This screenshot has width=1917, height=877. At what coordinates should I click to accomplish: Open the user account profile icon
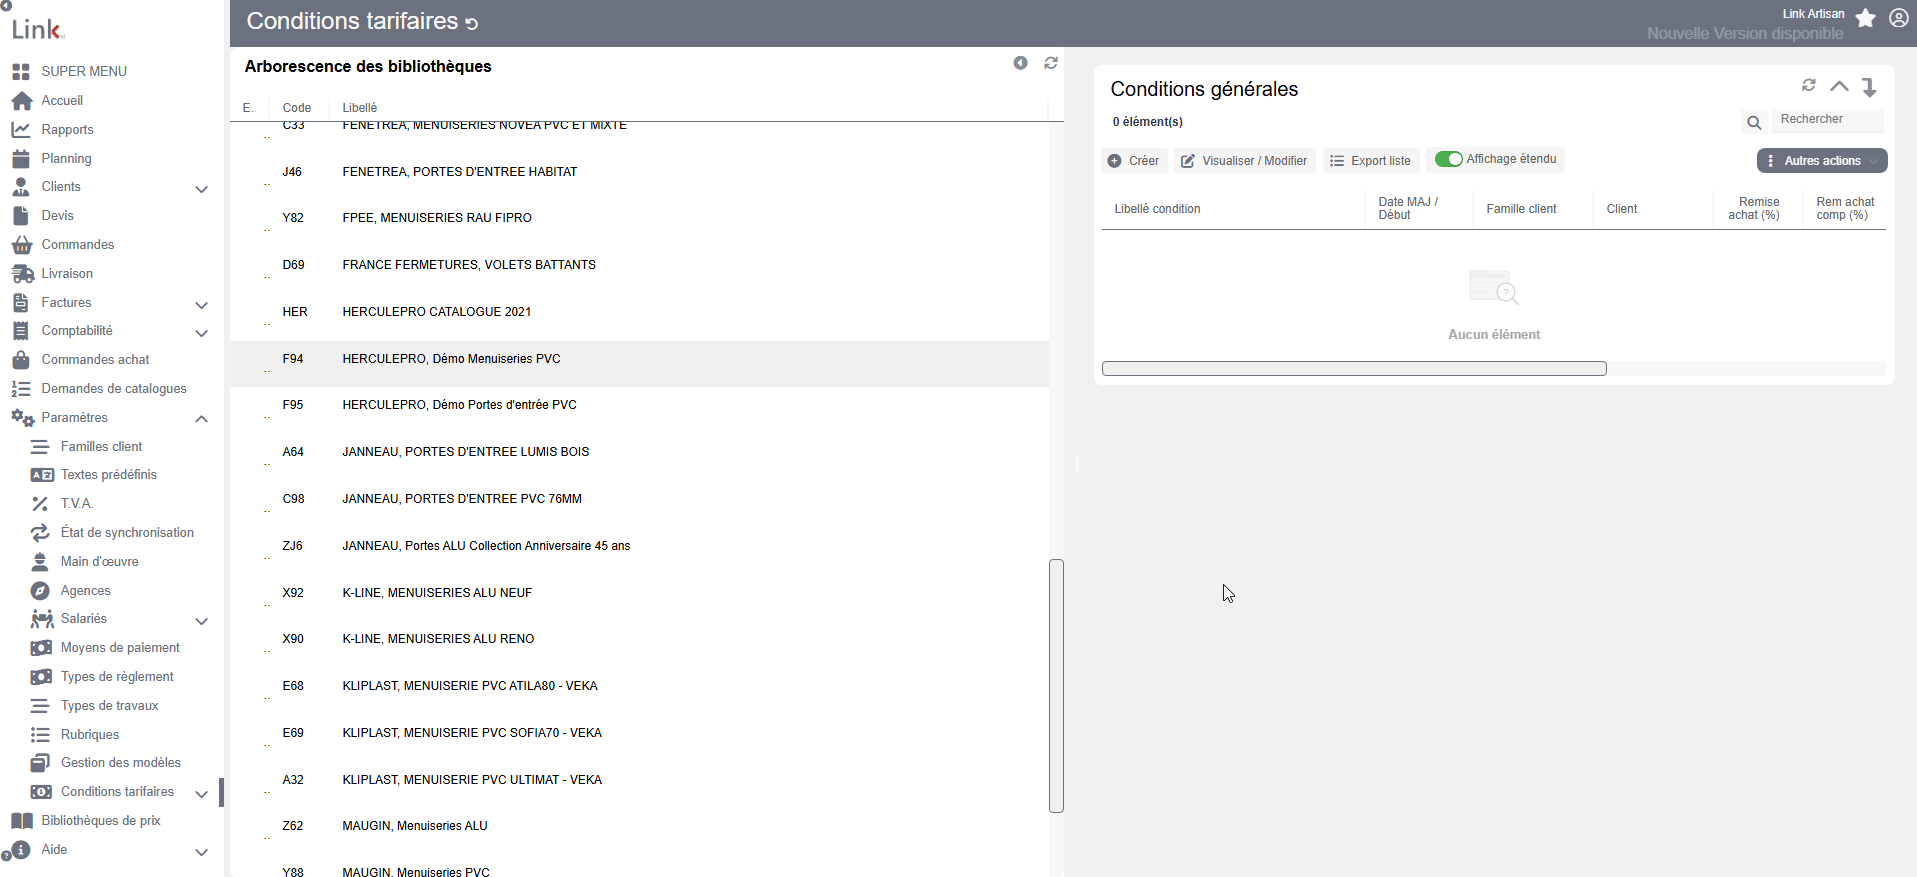[1898, 18]
